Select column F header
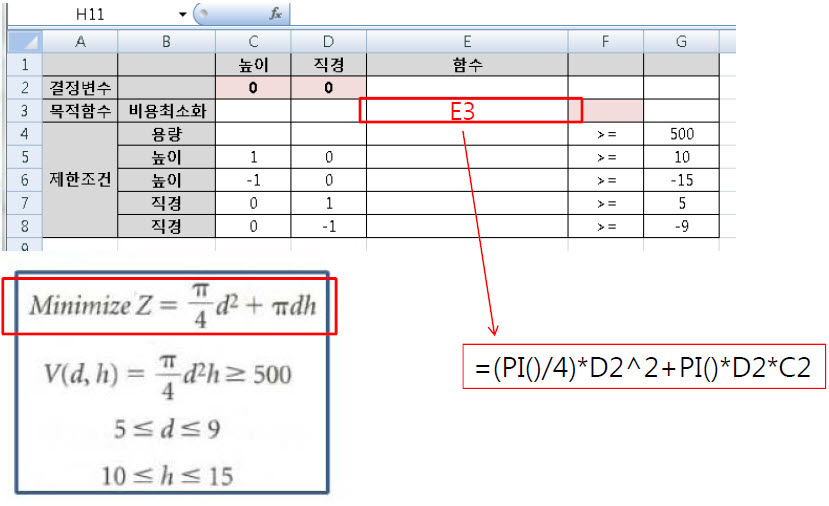Image resolution: width=829 pixels, height=506 pixels. click(x=605, y=41)
